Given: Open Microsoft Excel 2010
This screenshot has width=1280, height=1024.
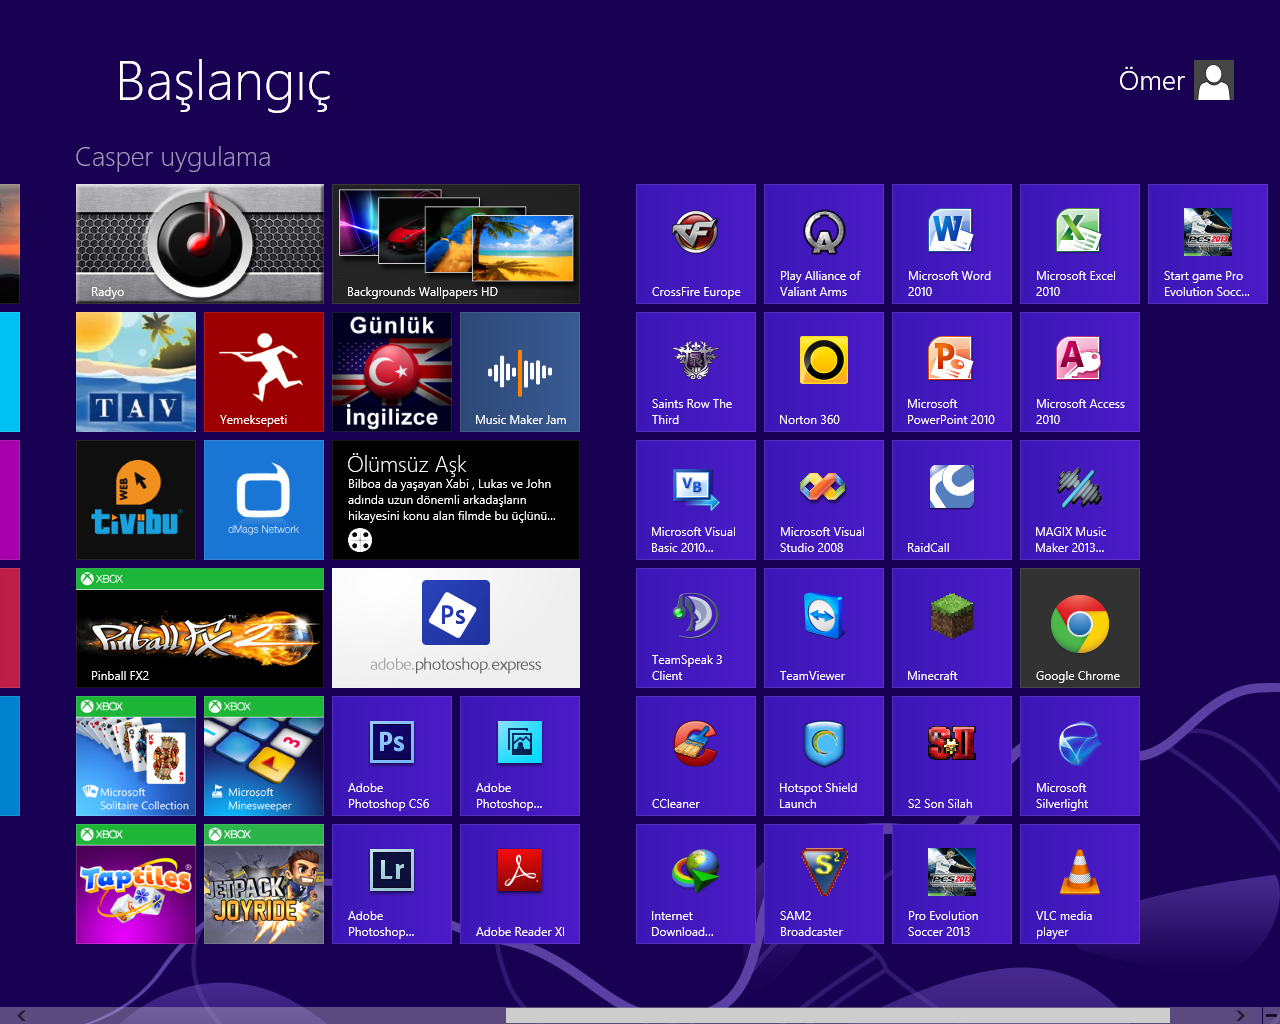Looking at the screenshot, I should coord(1080,244).
